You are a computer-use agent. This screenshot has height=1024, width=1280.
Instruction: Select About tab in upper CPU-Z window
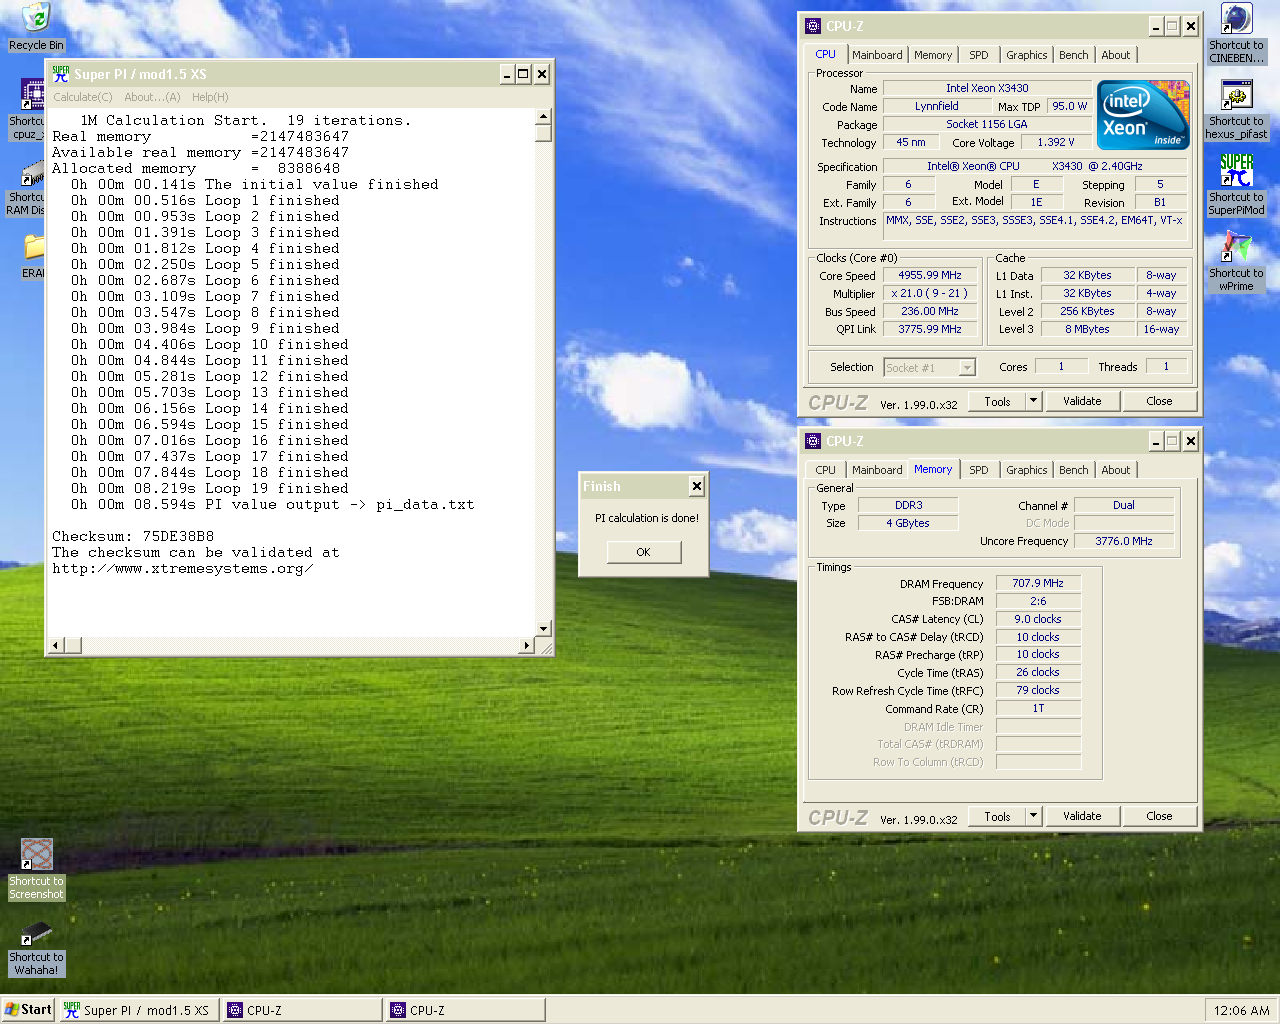(x=1116, y=55)
